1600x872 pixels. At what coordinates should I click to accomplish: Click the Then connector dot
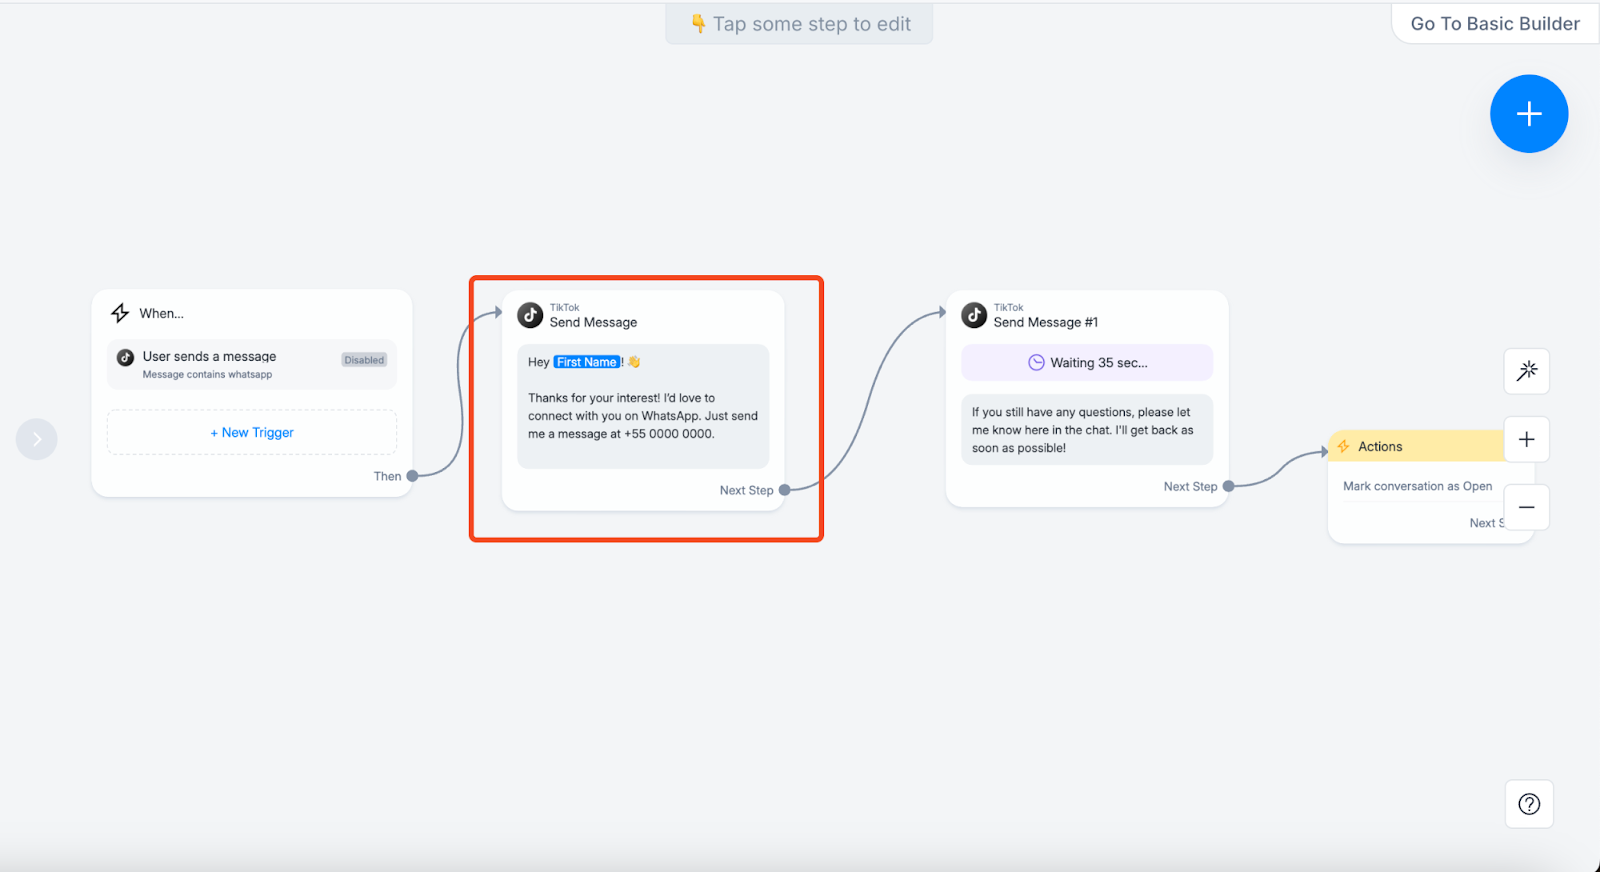click(x=412, y=476)
